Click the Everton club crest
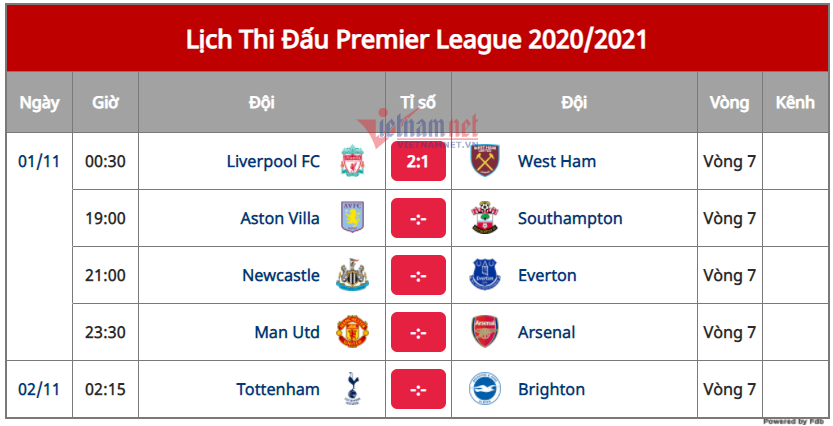This screenshot has height=426, width=833. point(485,275)
